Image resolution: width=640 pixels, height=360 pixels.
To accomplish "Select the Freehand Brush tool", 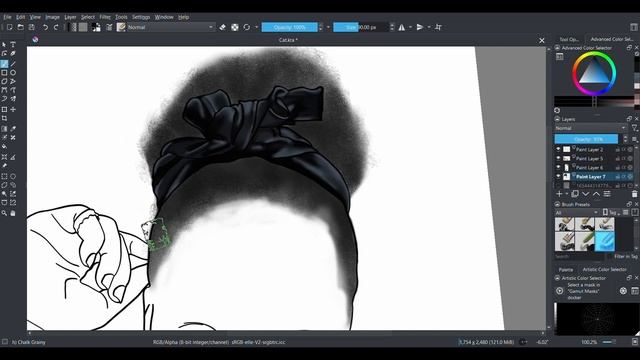I will pos(4,64).
